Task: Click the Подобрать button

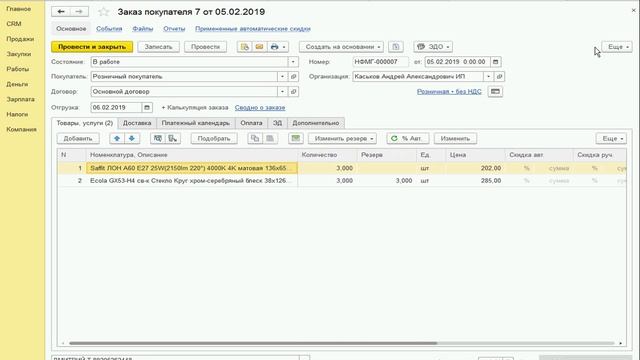Action: coord(214,138)
